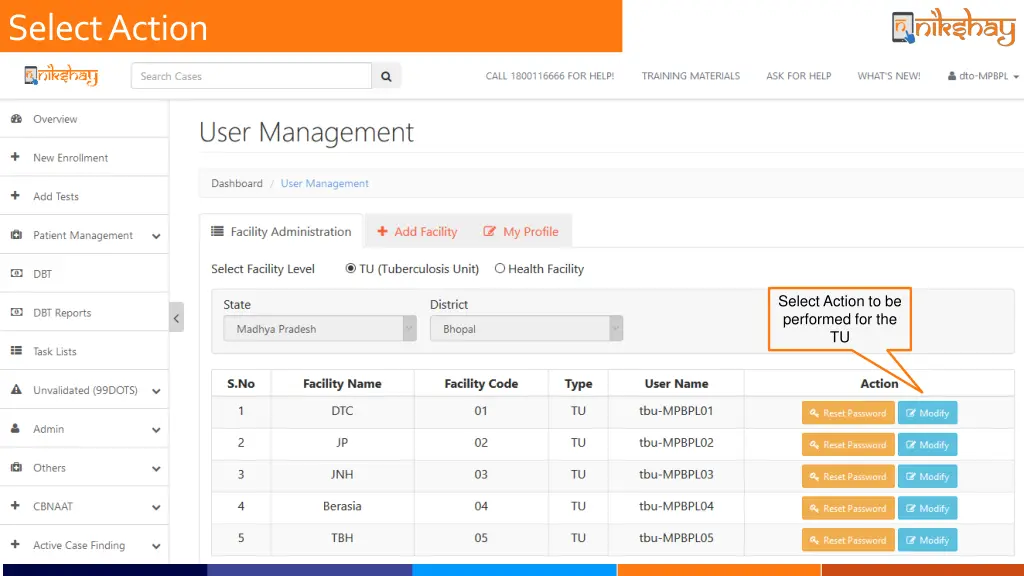Reset password for DTC facility

tap(847, 413)
